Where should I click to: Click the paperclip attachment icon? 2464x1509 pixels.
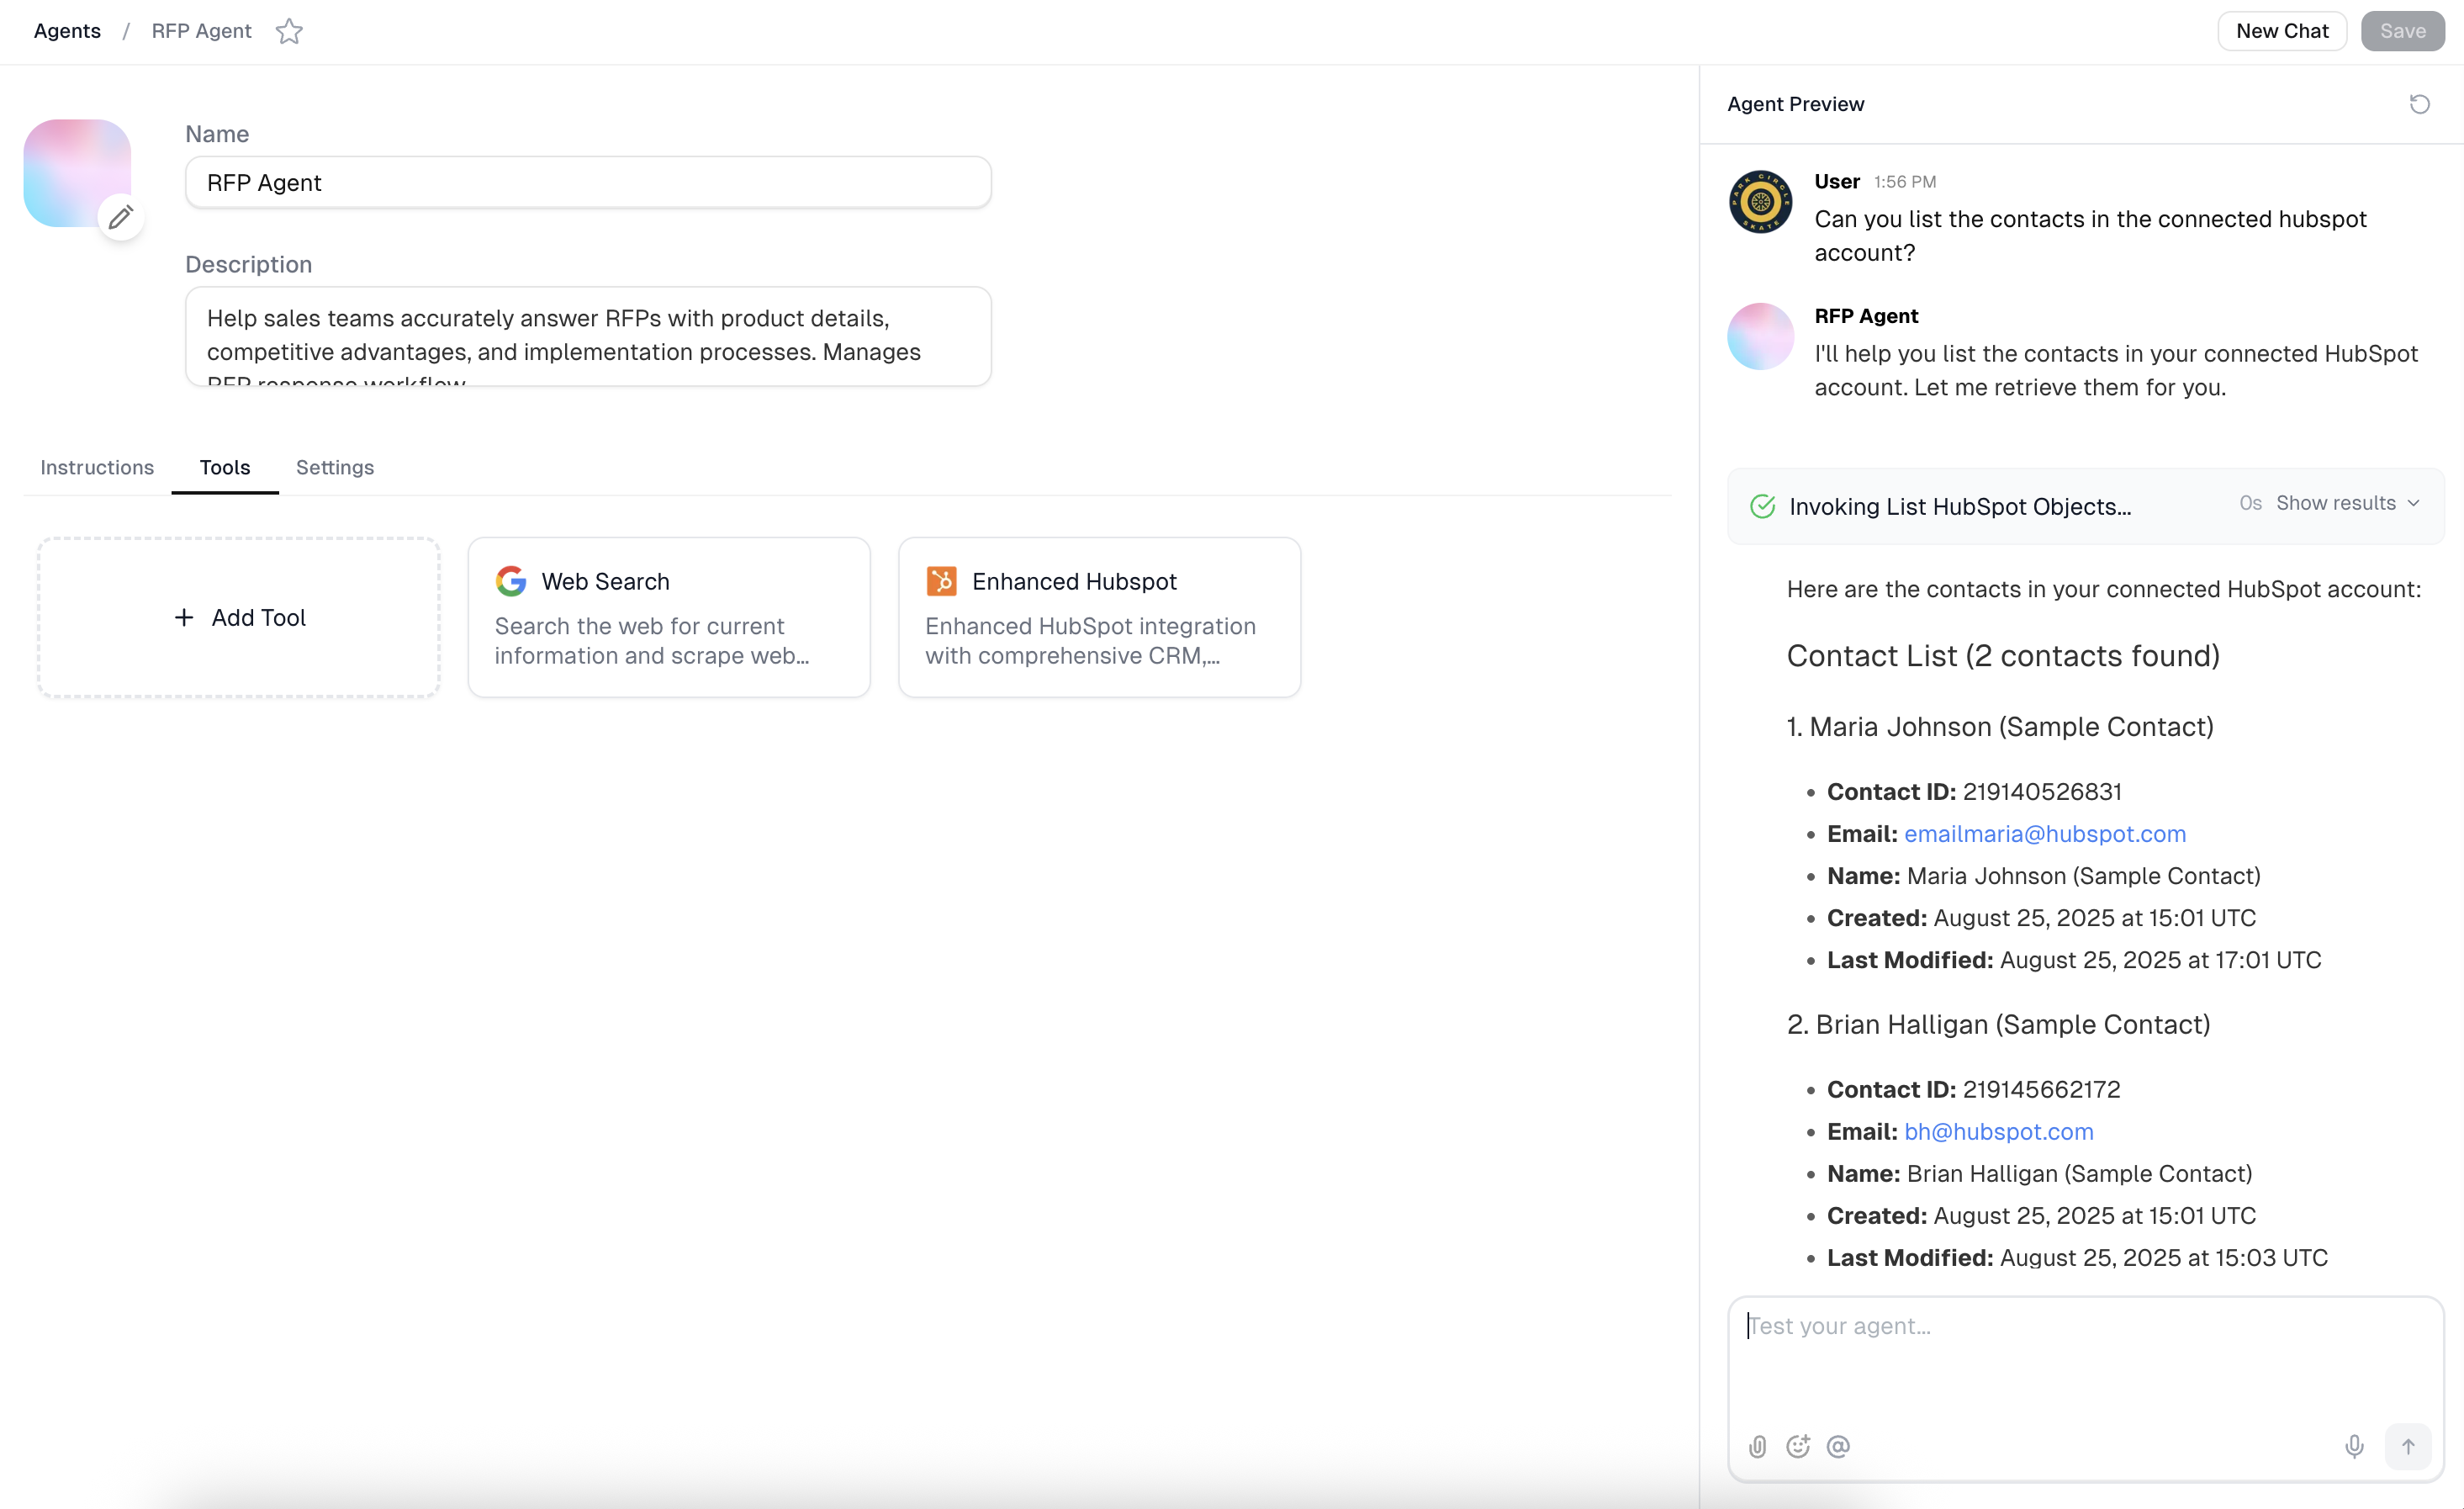(1757, 1446)
